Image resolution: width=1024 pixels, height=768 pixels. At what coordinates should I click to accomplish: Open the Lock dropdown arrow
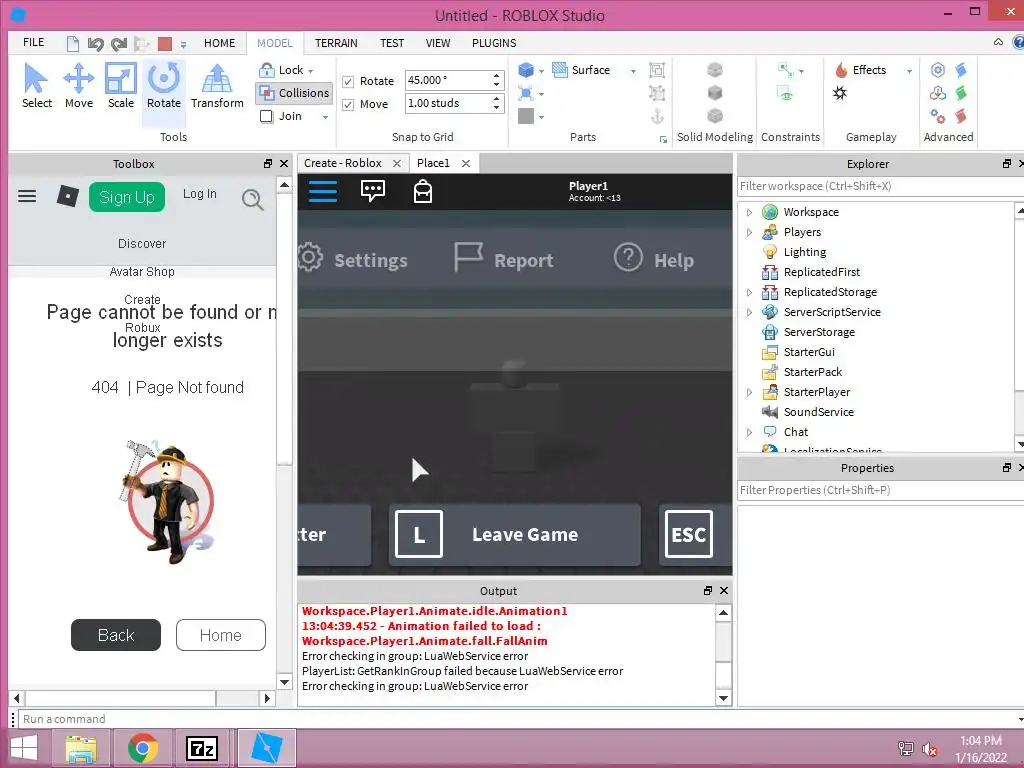point(311,71)
